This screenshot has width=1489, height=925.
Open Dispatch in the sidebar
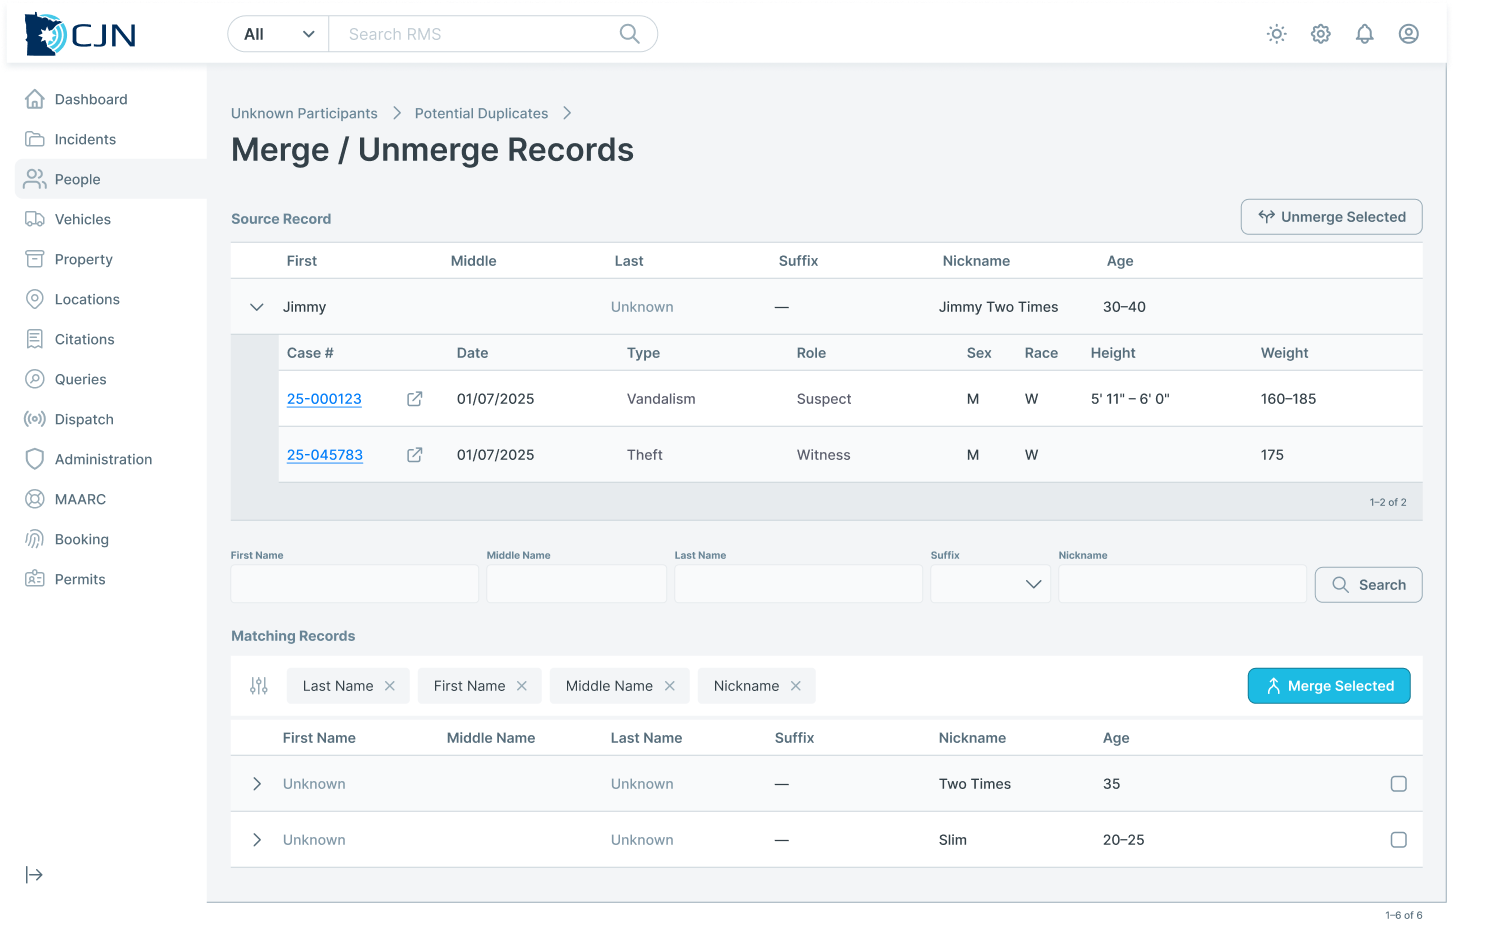click(x=111, y=419)
